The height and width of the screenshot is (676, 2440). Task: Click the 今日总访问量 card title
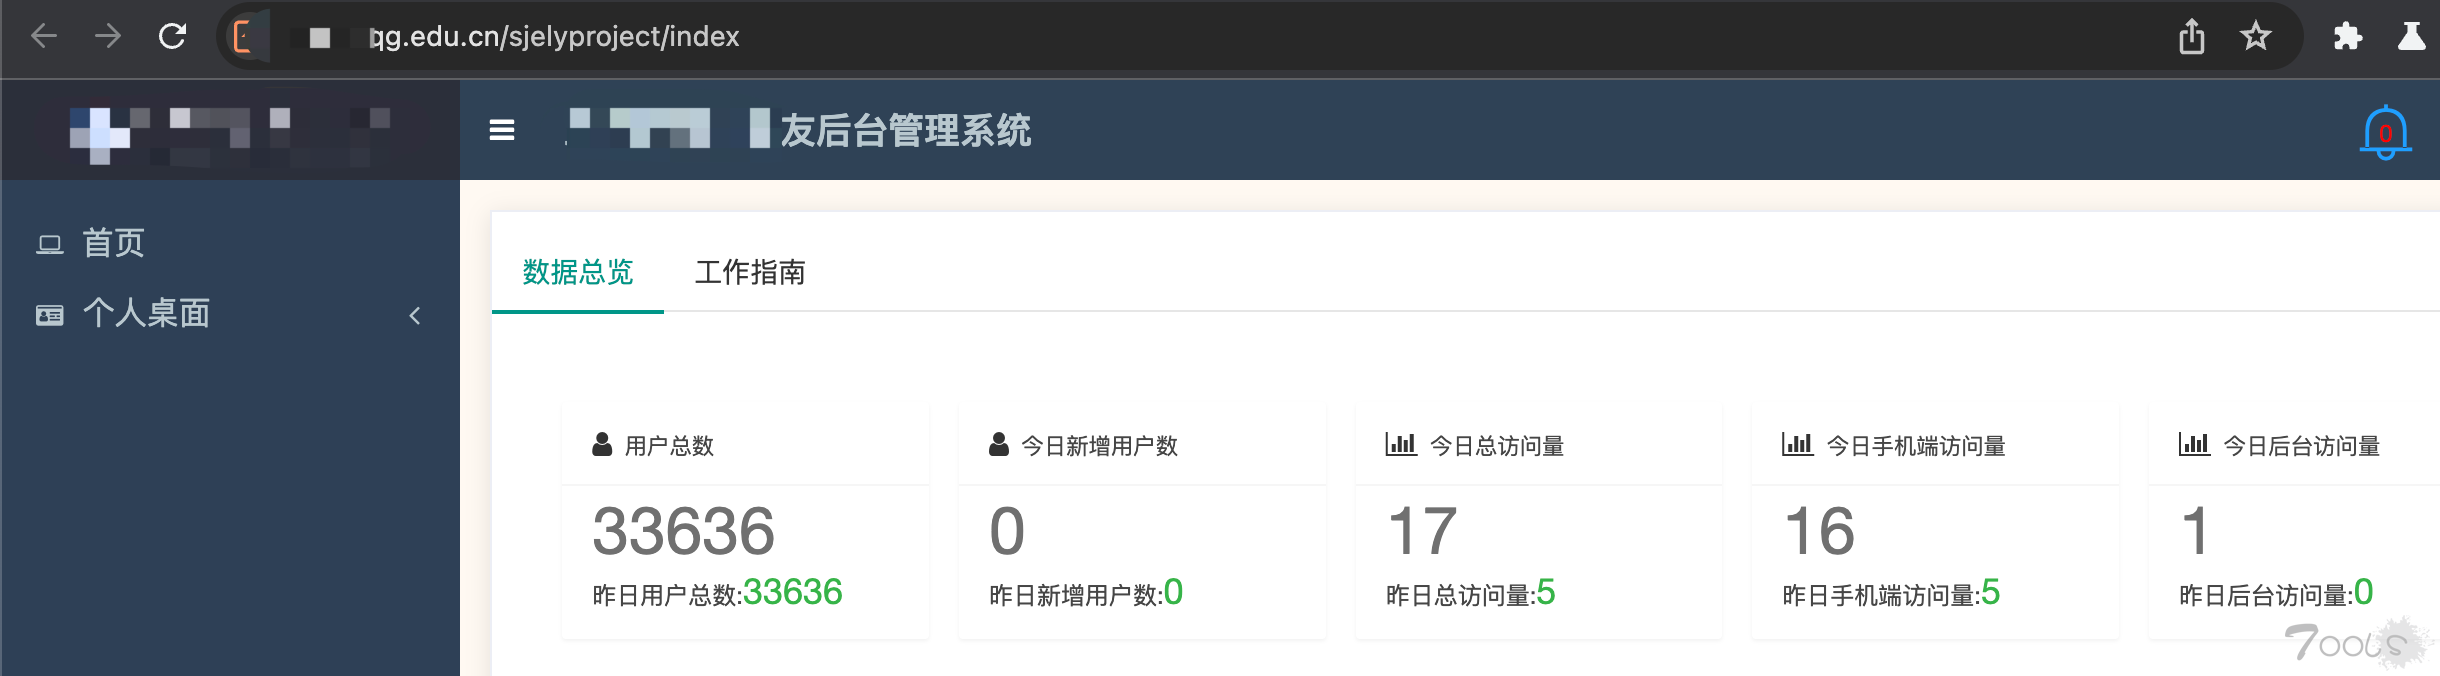point(1497,446)
